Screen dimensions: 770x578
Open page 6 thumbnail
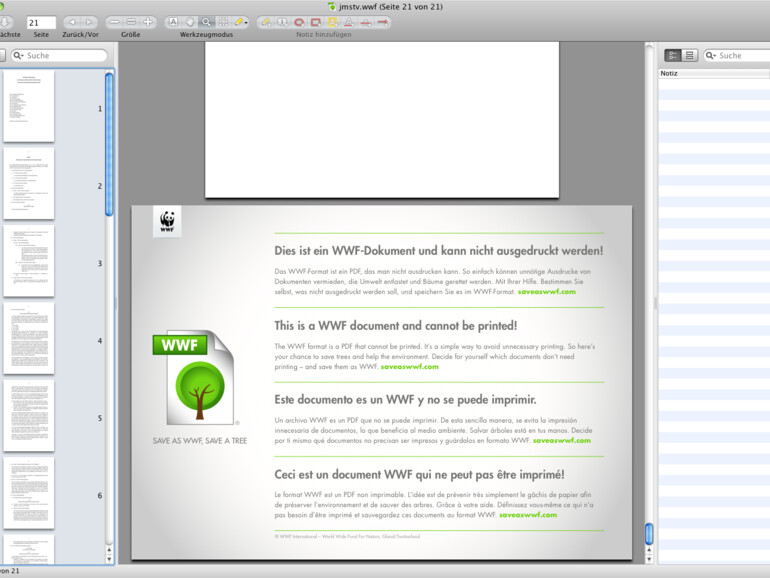click(29, 493)
